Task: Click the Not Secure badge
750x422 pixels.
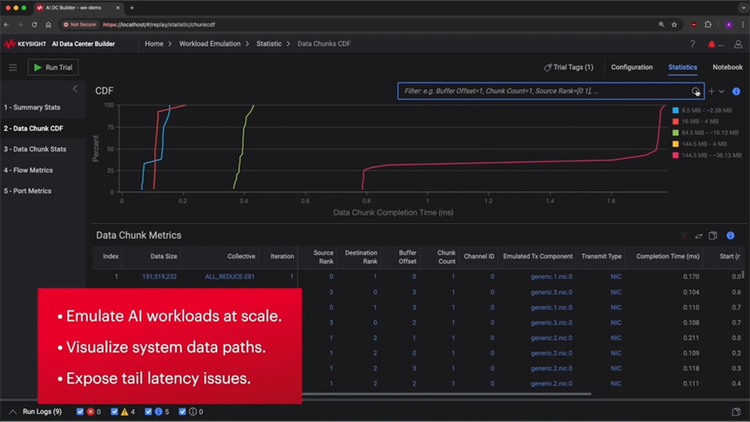Action: click(80, 24)
